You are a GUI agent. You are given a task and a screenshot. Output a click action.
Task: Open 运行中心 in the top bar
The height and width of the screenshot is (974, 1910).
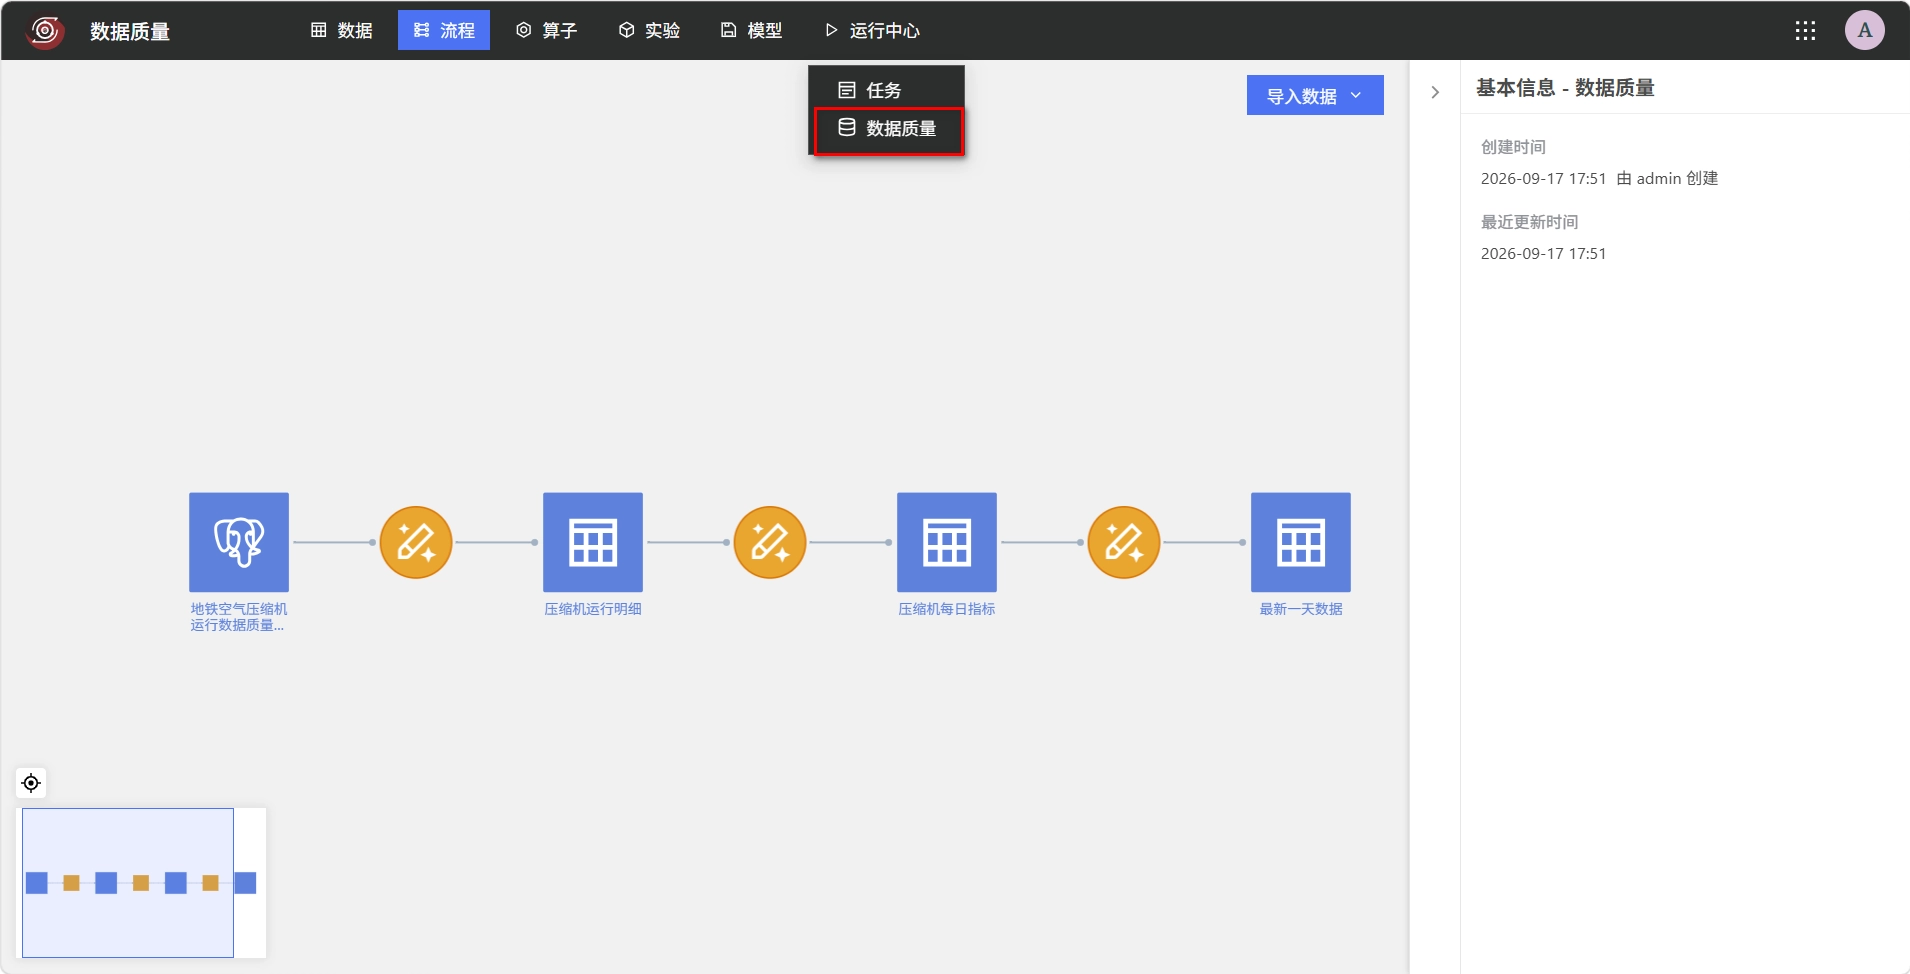click(872, 30)
